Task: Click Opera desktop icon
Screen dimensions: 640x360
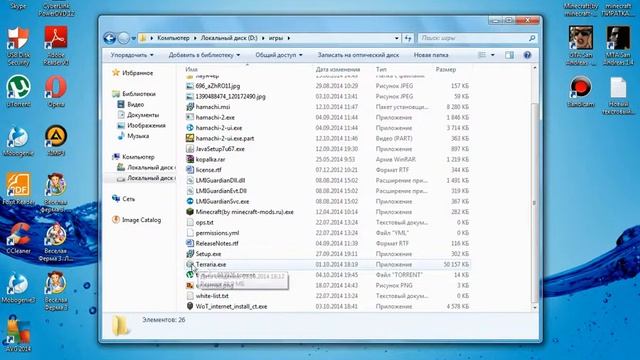Action: point(56,91)
